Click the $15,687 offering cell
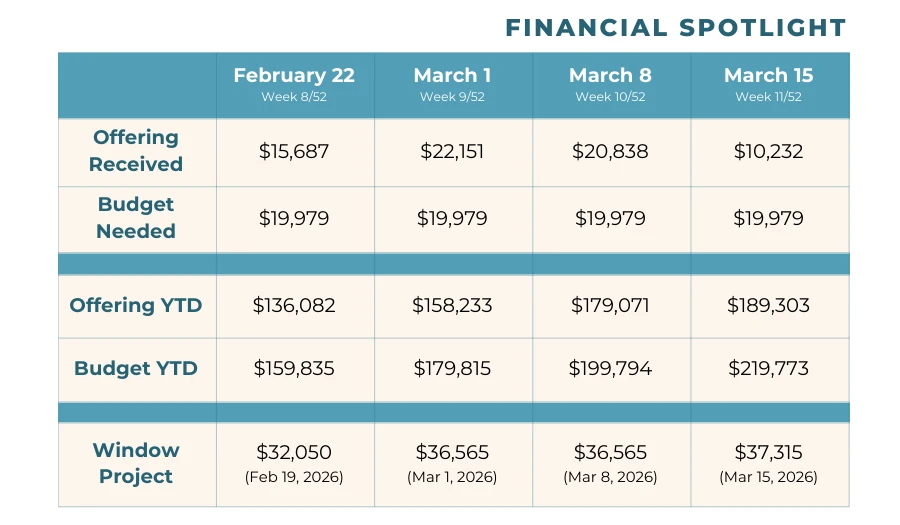 click(294, 152)
